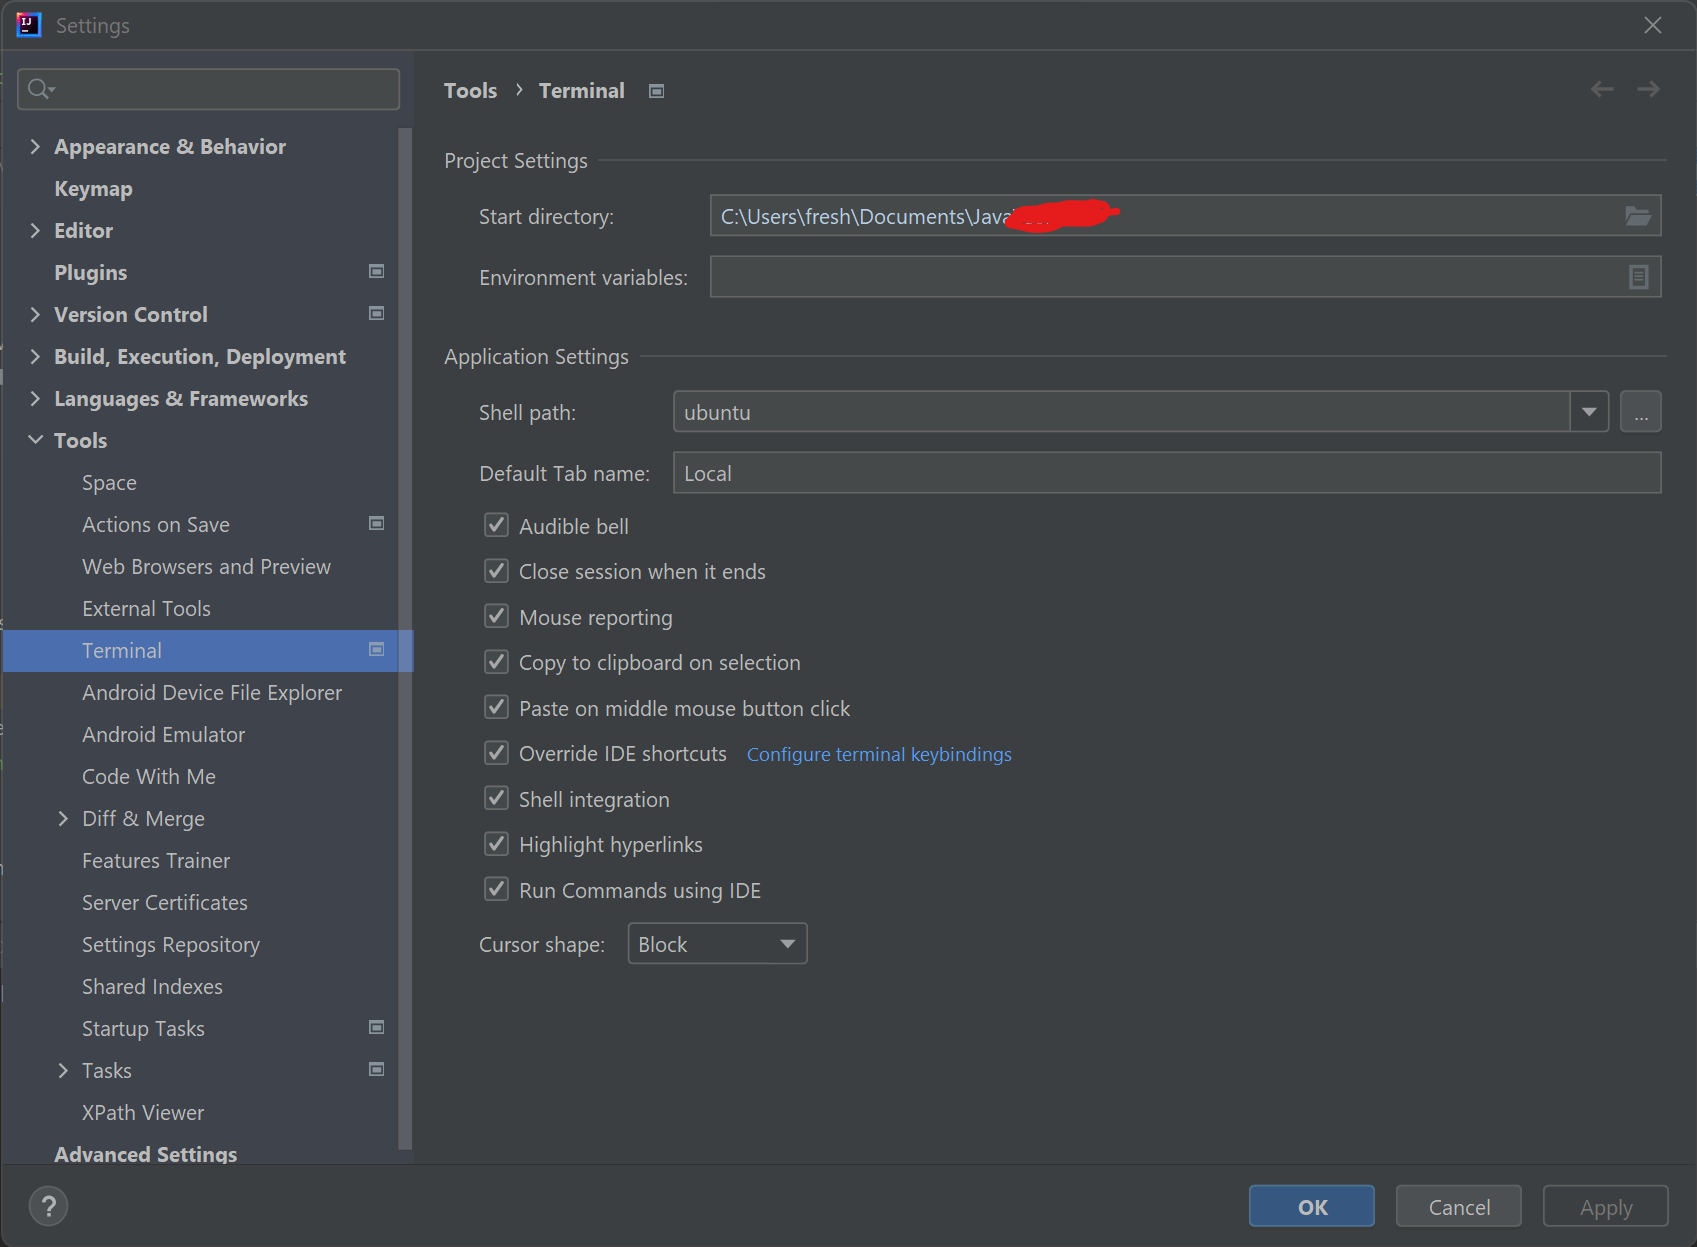This screenshot has height=1247, width=1697.
Task: Open Configure terminal keybindings link
Action: pyautogui.click(x=878, y=754)
